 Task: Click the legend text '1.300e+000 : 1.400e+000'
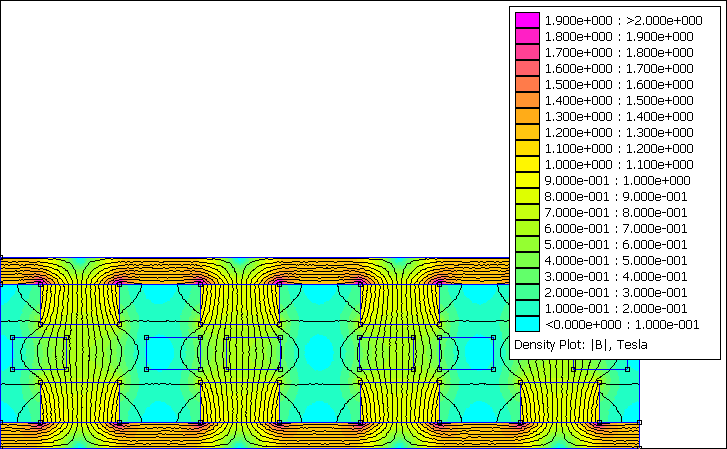[619, 116]
